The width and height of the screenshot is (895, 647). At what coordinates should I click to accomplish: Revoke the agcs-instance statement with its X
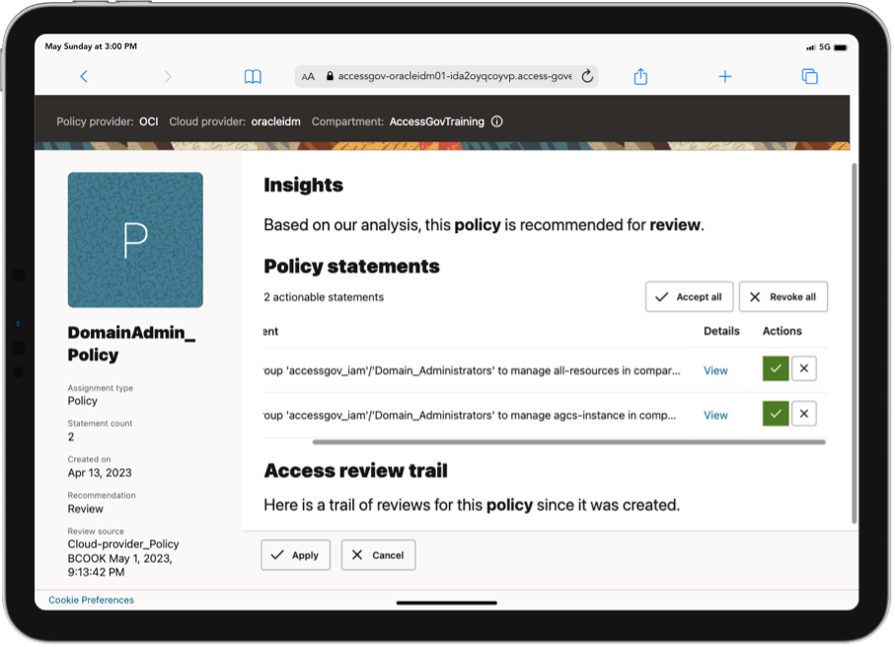pos(803,413)
